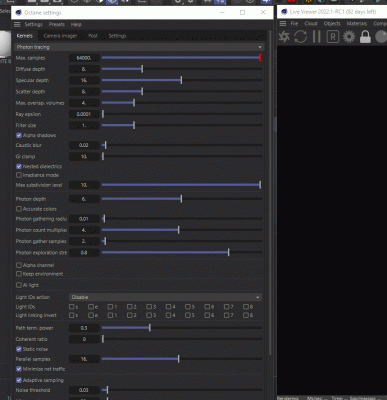Screen dimensions: 387x400
Task: Disable the Alpha shadows checkbox
Action: (x=19, y=135)
